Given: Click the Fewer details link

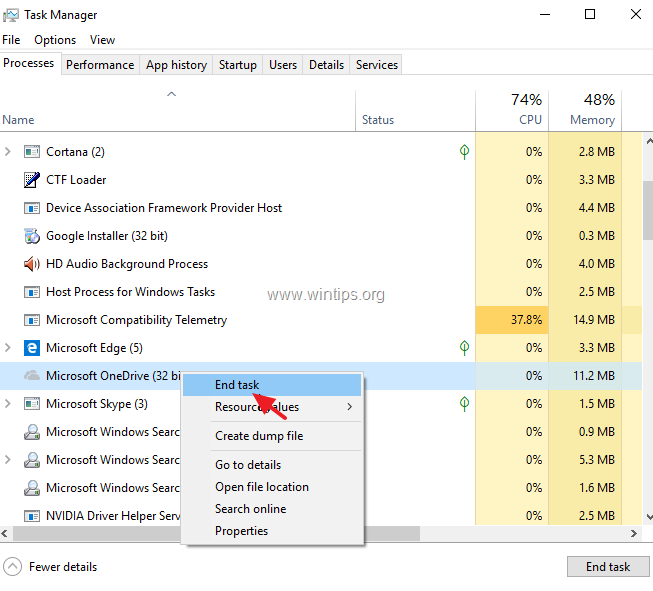Looking at the screenshot, I should (63, 567).
